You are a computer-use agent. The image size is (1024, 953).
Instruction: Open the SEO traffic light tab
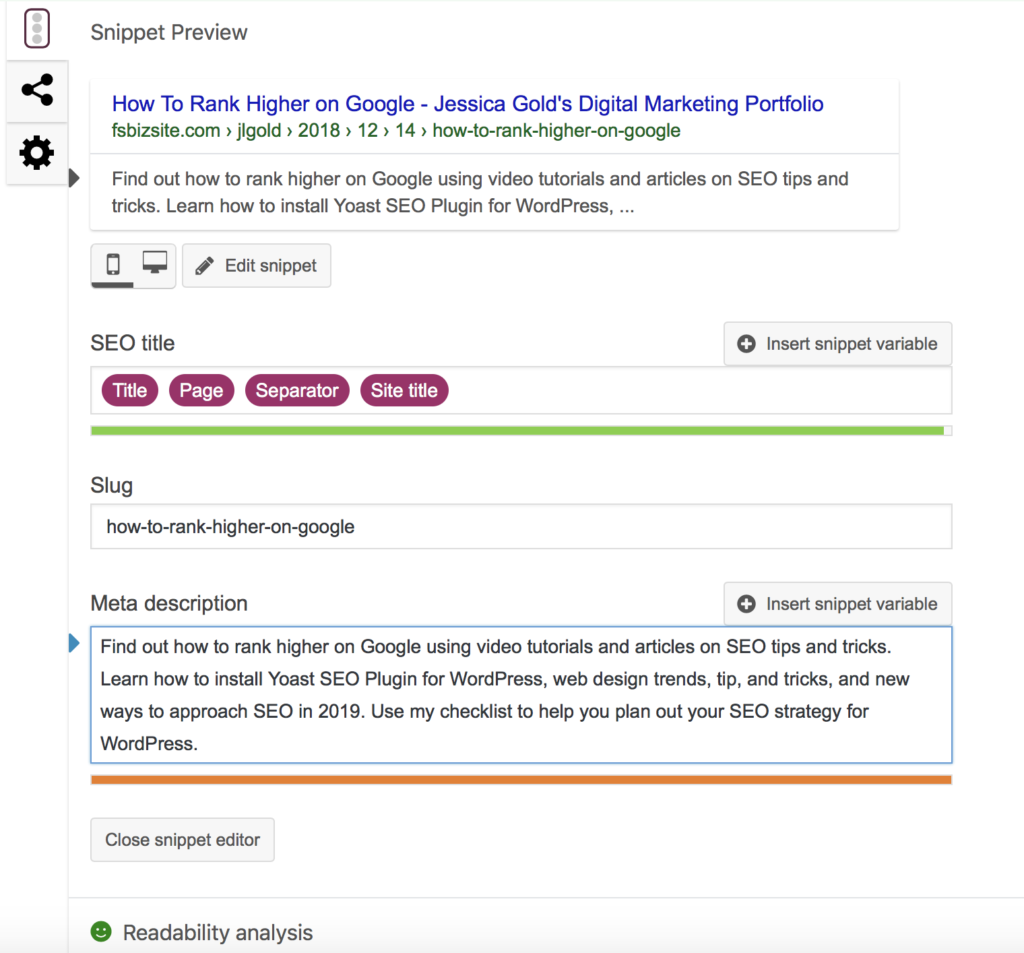pos(37,29)
